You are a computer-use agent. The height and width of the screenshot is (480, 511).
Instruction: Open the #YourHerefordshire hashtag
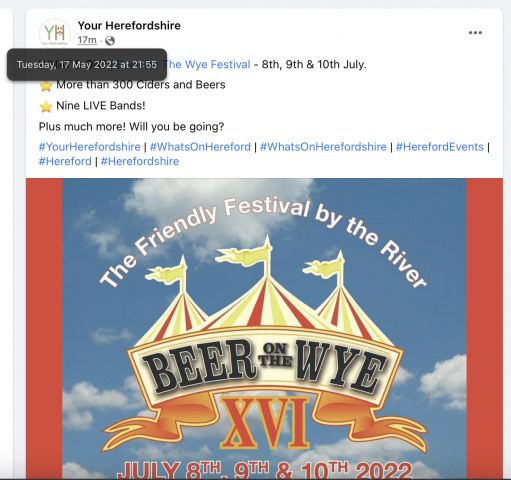point(90,147)
